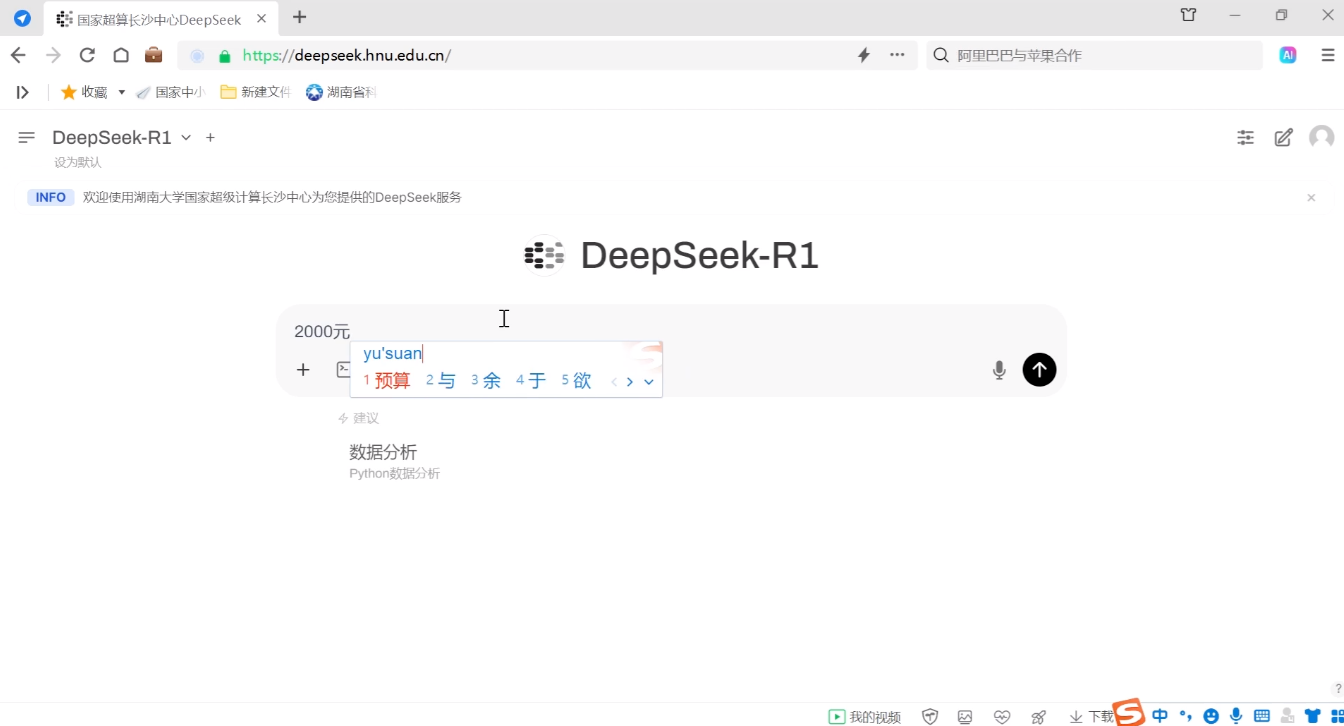Click the DeepSeek-R1 logo above the prompt box
This screenshot has height=726, width=1344.
(x=544, y=255)
